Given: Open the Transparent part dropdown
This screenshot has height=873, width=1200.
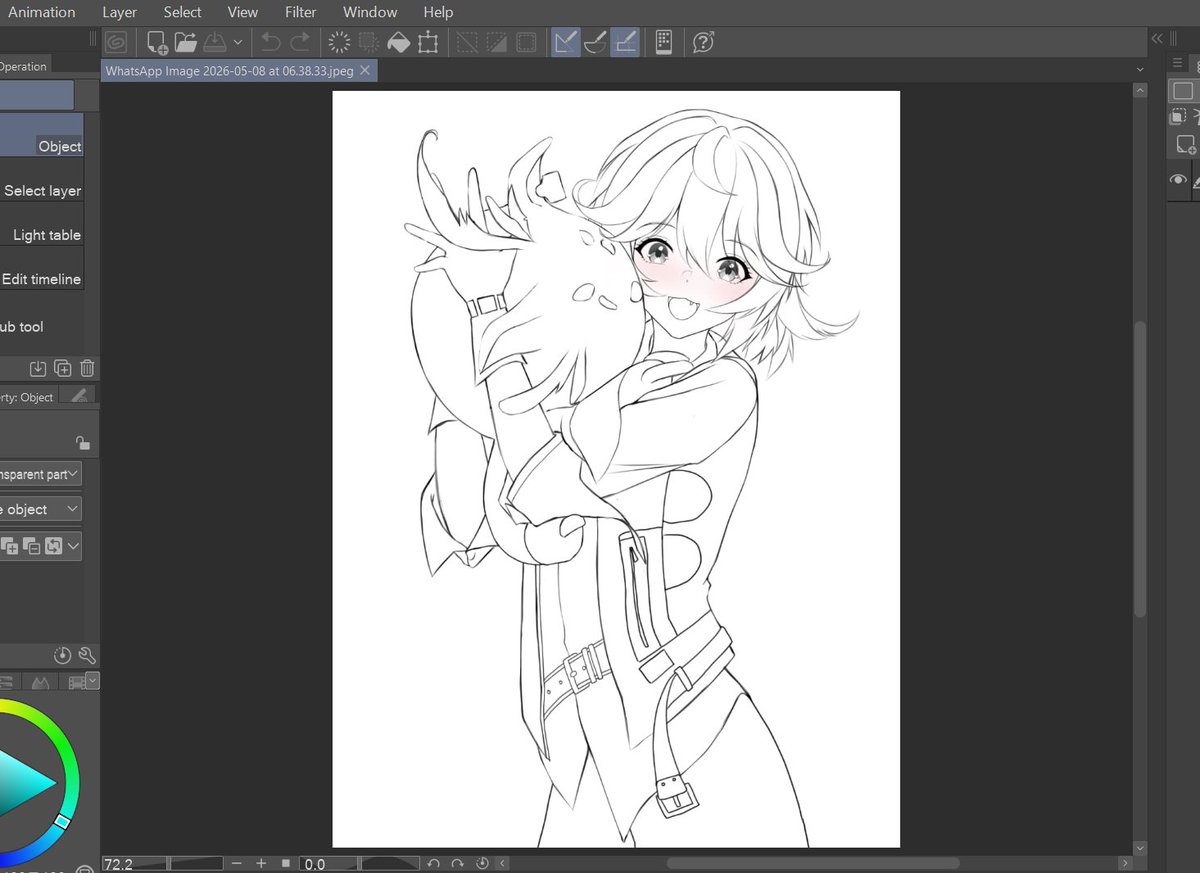Looking at the screenshot, I should point(41,474).
